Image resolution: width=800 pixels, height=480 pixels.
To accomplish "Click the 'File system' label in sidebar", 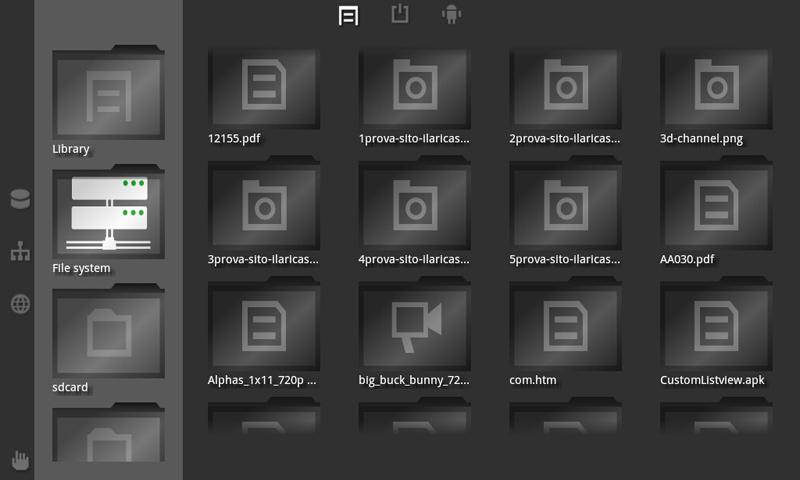I will (81, 268).
